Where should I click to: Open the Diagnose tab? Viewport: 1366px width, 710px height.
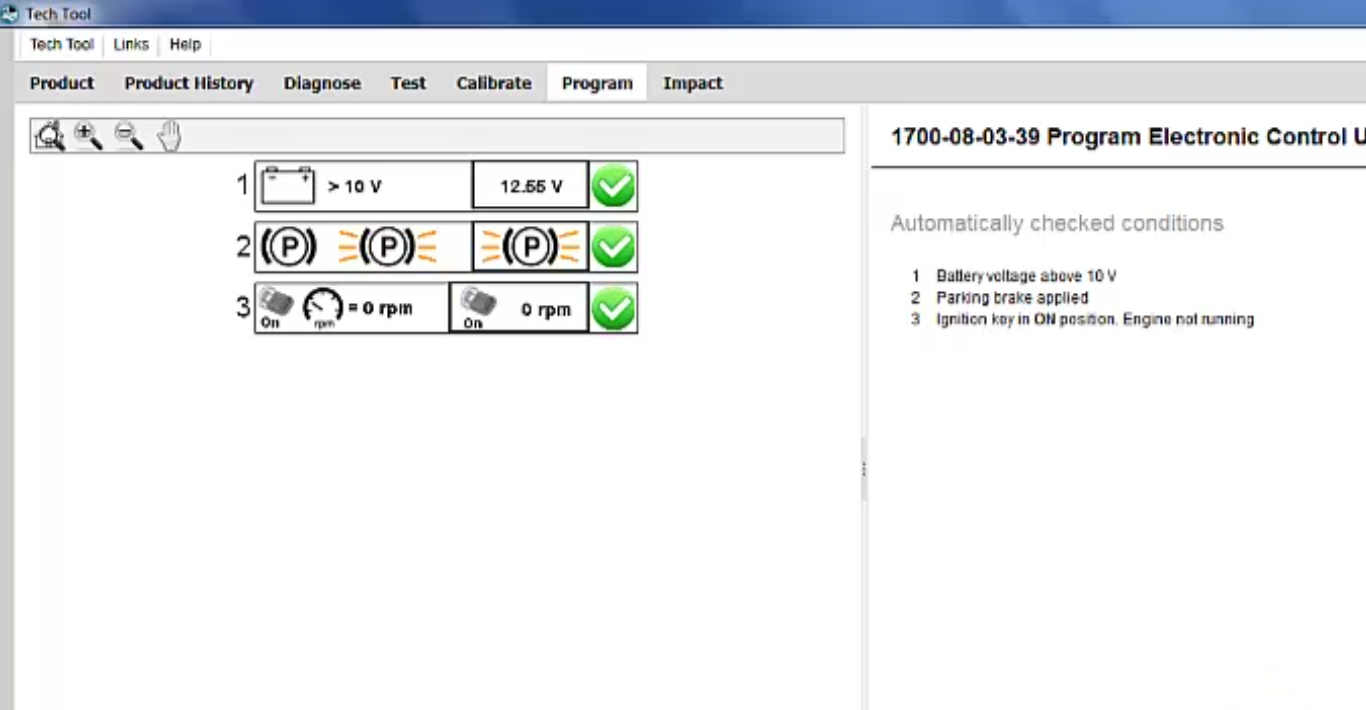click(x=322, y=83)
